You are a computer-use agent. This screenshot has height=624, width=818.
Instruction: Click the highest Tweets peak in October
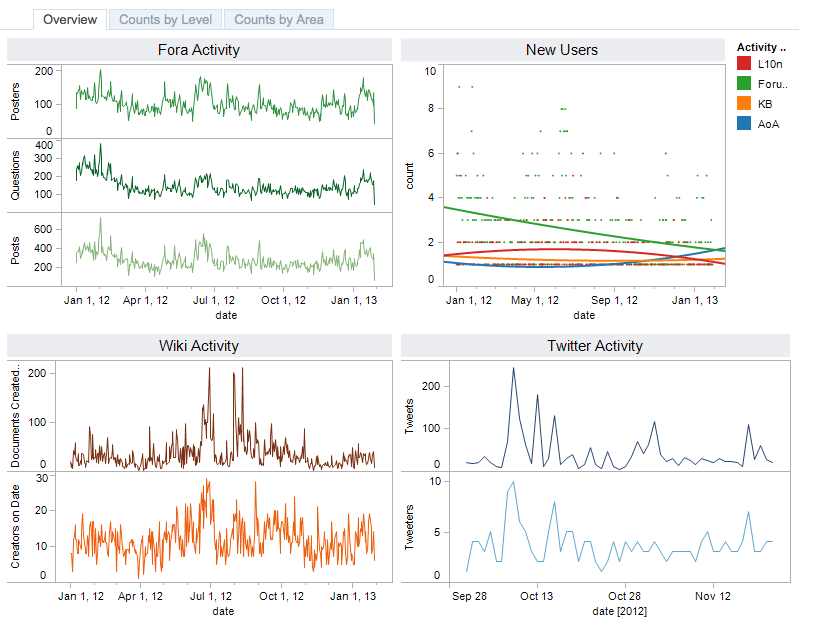pyautogui.click(x=513, y=368)
